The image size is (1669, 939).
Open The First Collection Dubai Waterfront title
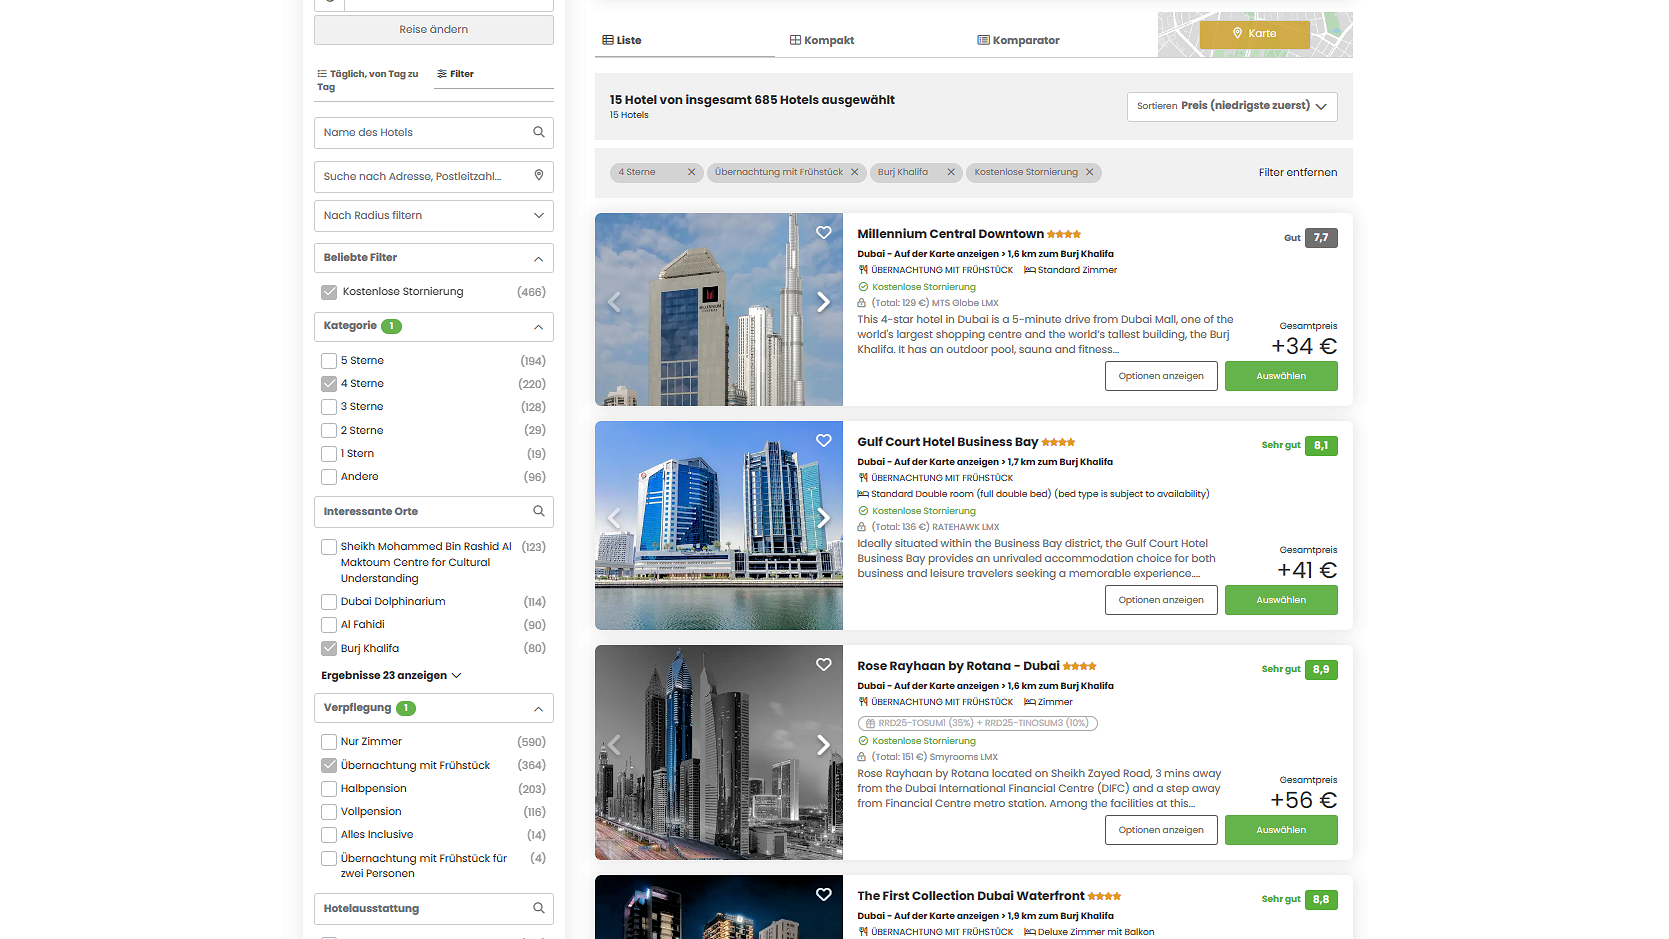pyautogui.click(x=970, y=896)
